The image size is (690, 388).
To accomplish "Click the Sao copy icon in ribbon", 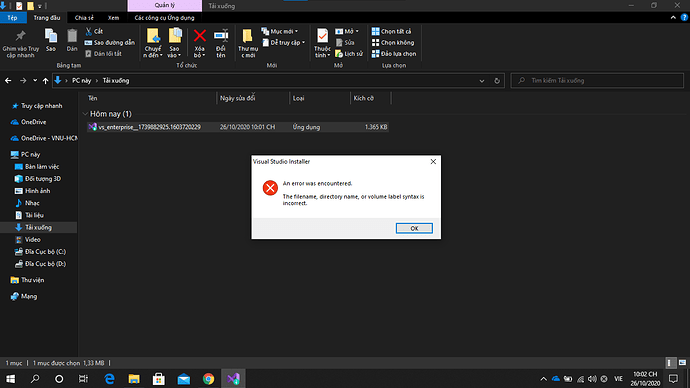I will (51, 36).
